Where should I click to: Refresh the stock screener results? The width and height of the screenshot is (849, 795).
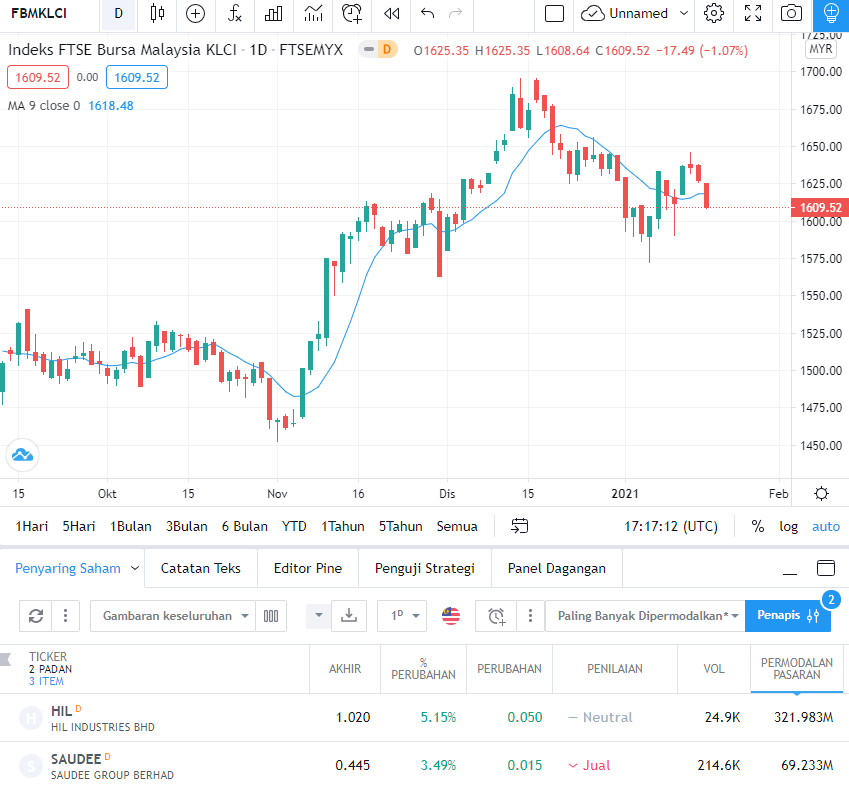36,616
